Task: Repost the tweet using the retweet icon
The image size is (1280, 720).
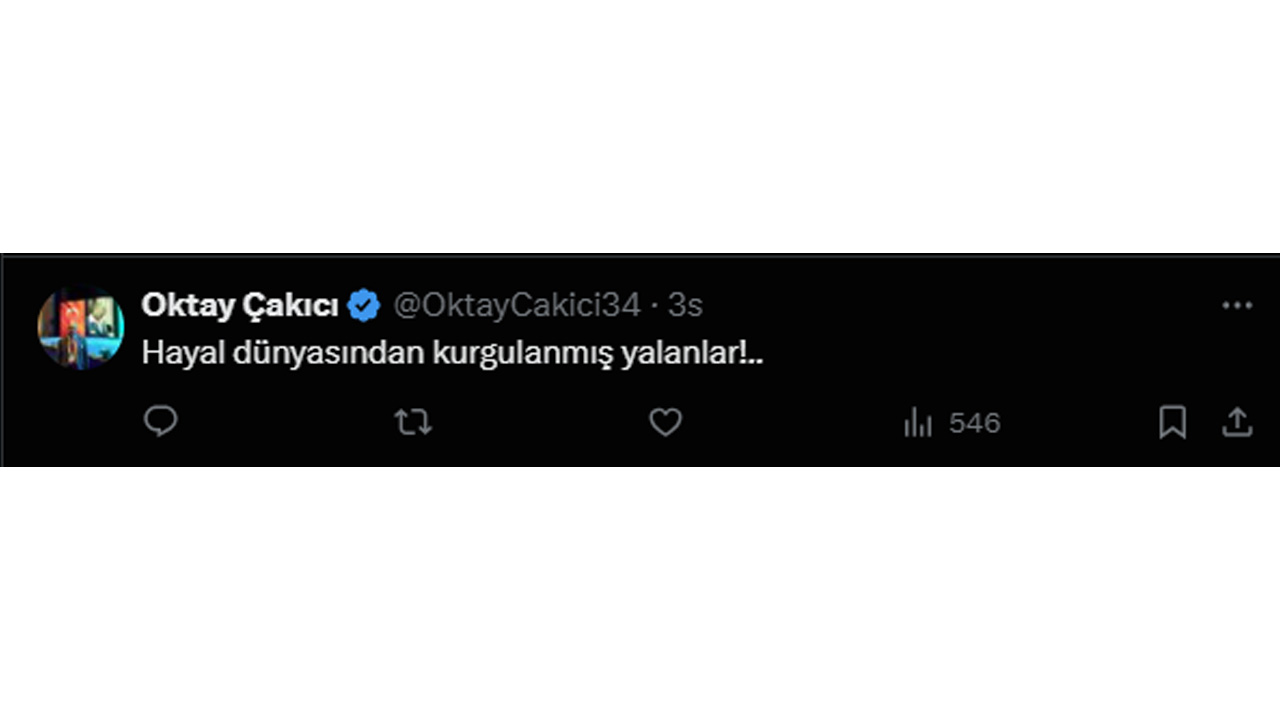Action: click(x=413, y=423)
